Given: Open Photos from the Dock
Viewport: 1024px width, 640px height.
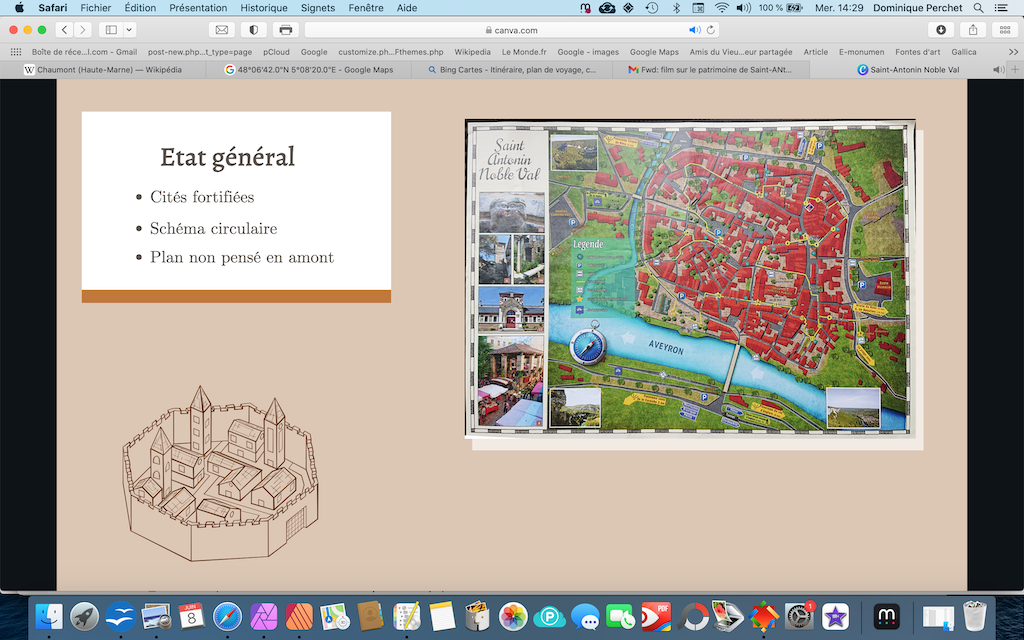Looking at the screenshot, I should (513, 616).
